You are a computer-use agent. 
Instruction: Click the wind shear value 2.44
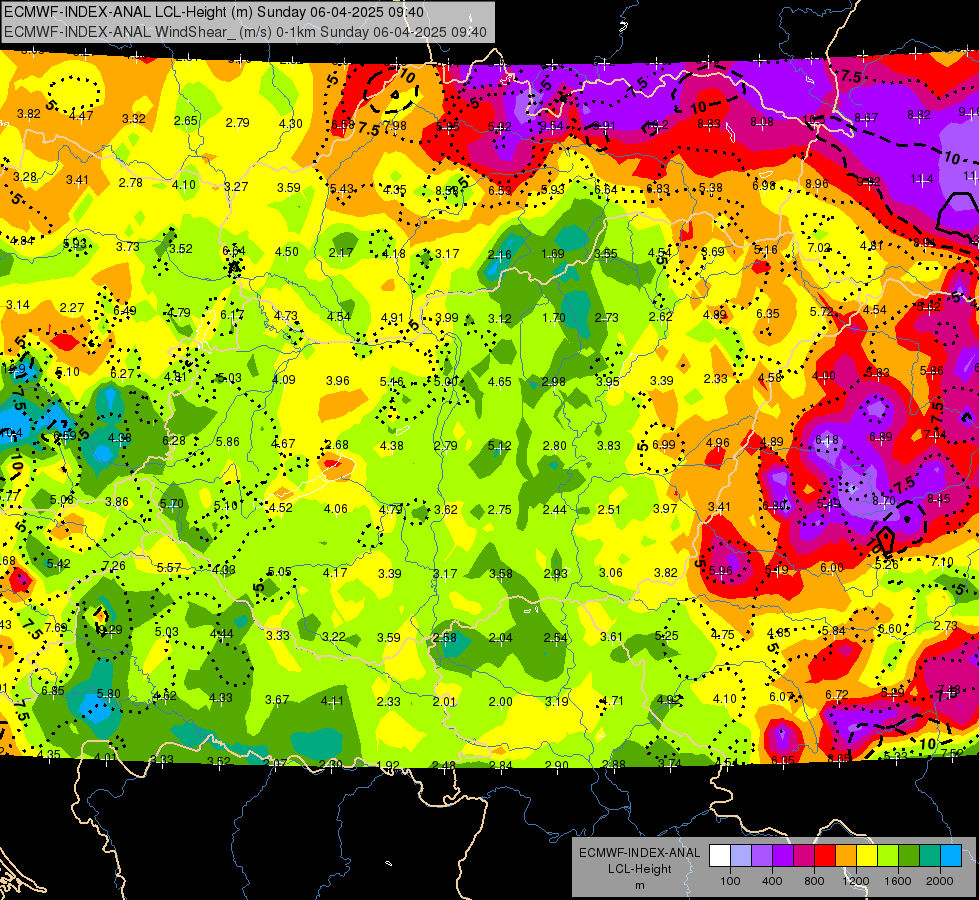(554, 510)
